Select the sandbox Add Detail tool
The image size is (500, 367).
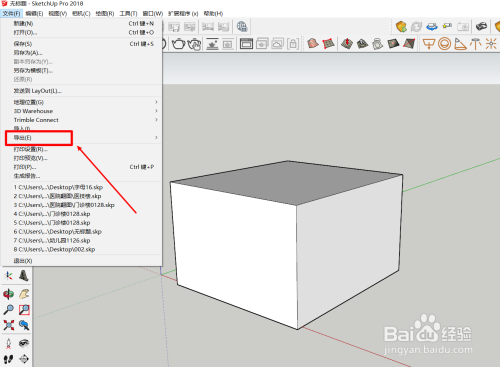393,44
